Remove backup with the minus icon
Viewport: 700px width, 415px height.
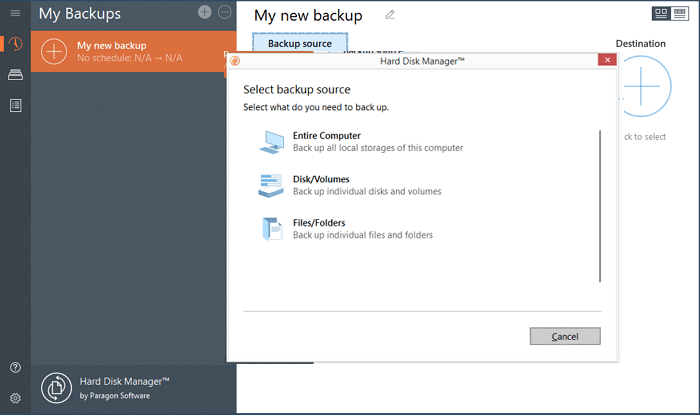tap(224, 12)
